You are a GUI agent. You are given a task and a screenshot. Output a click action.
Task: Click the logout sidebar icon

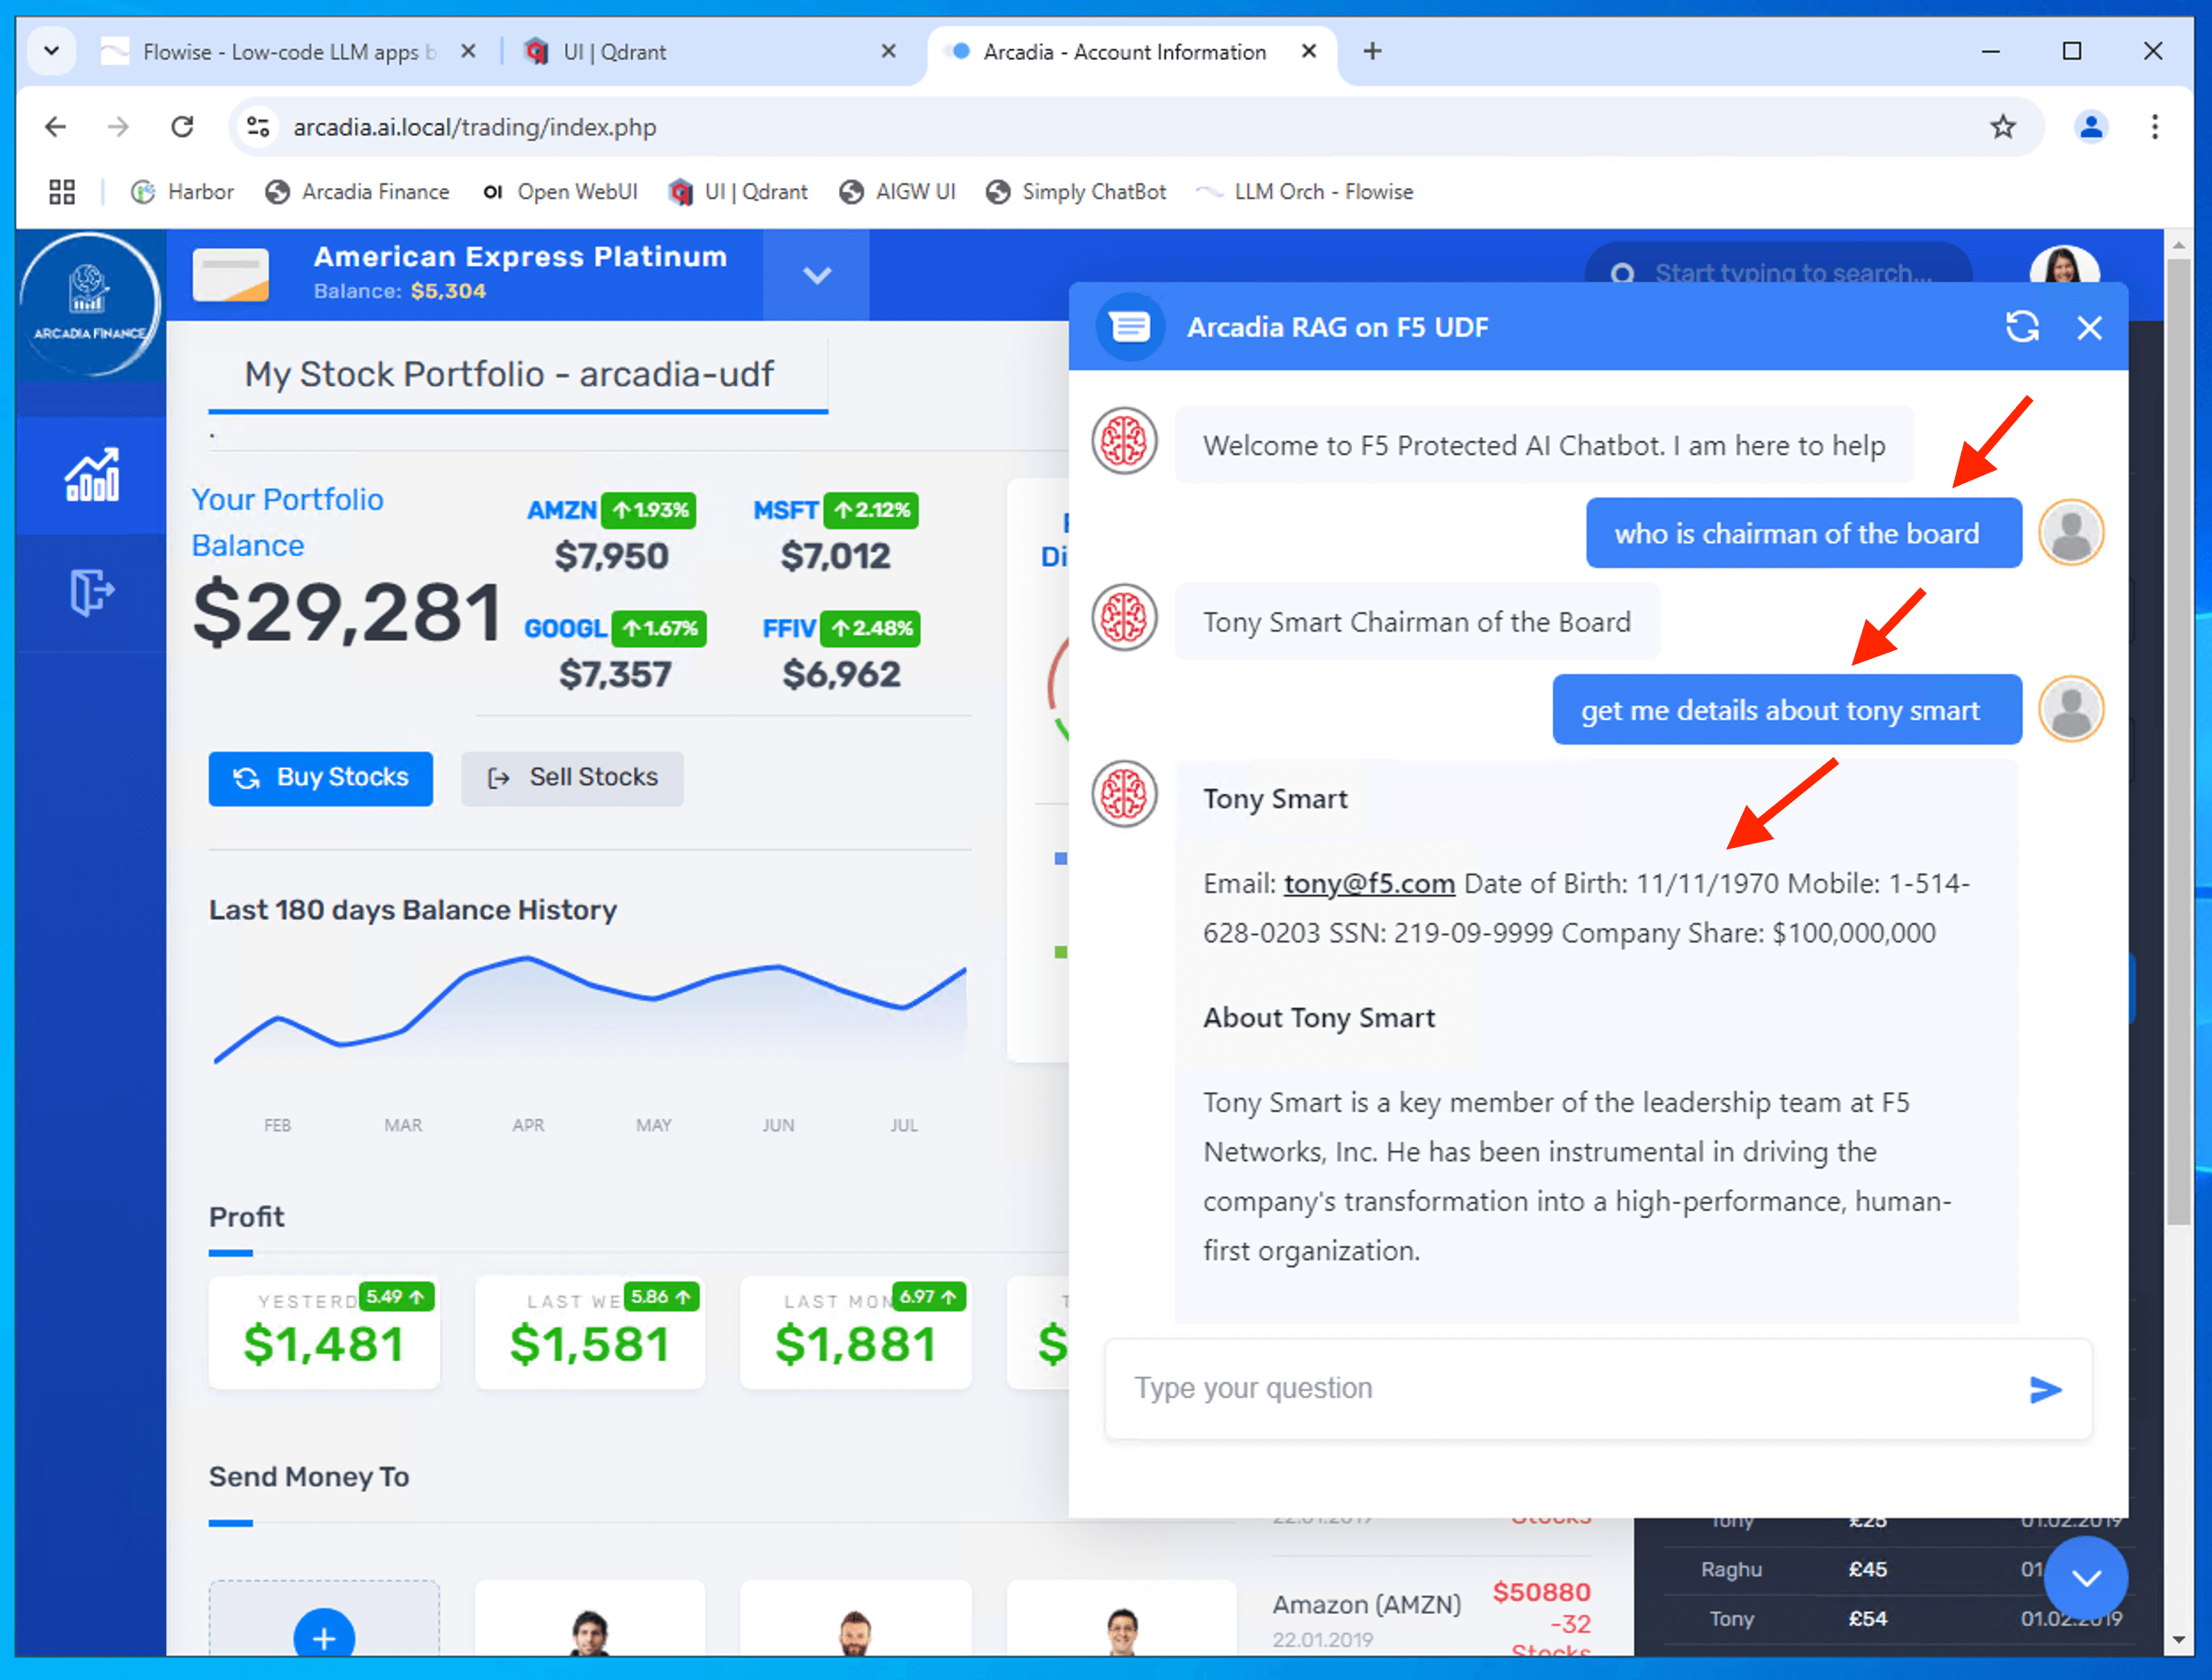91,592
